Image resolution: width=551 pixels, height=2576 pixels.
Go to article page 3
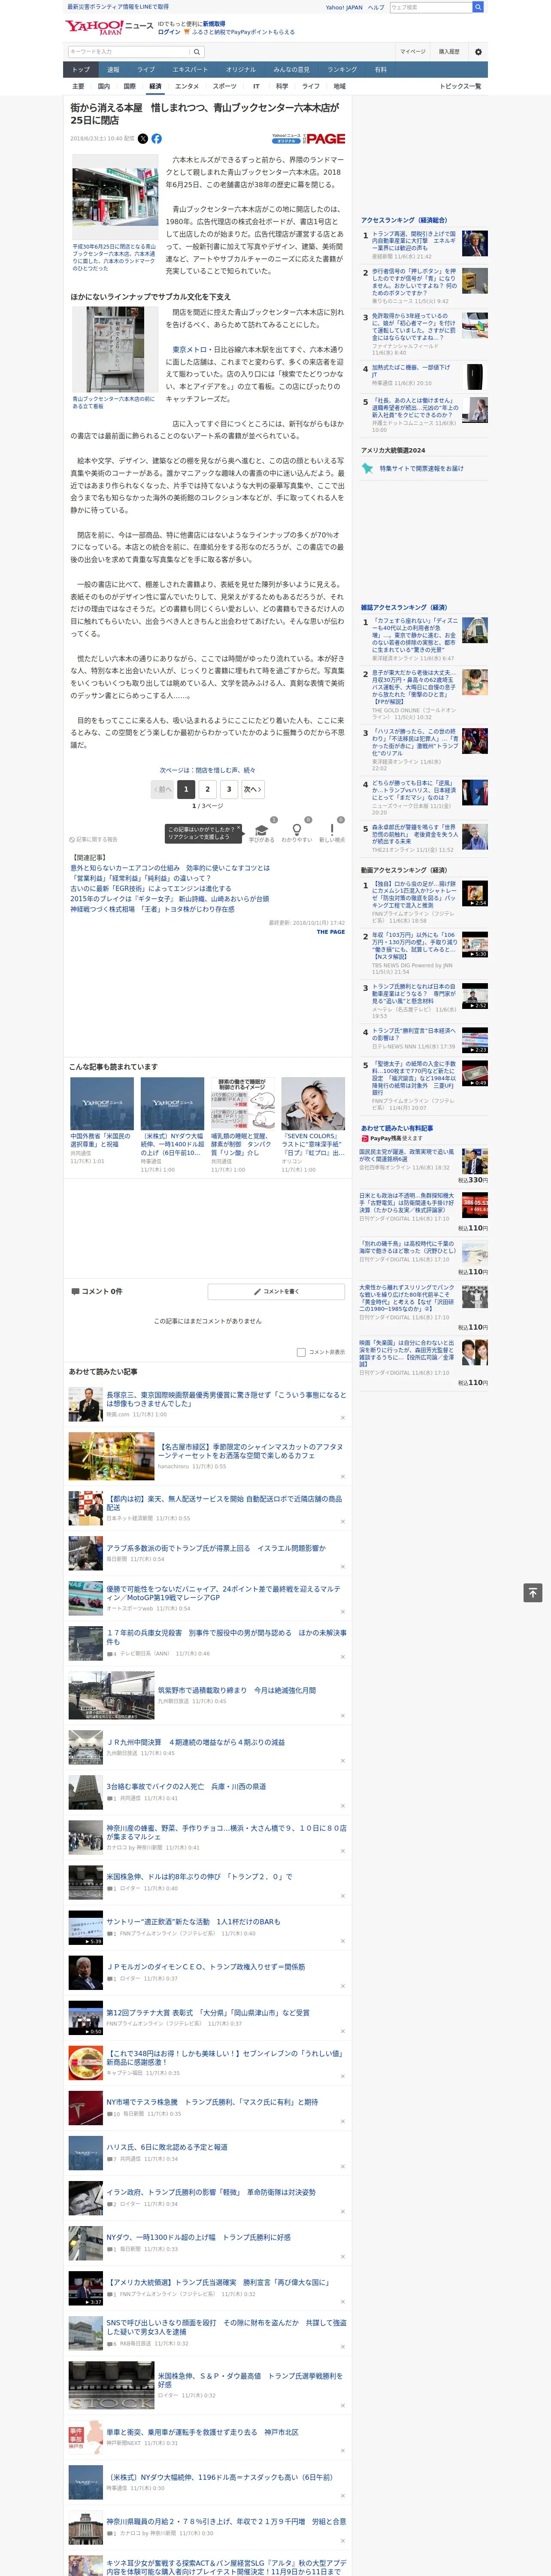coord(229,789)
